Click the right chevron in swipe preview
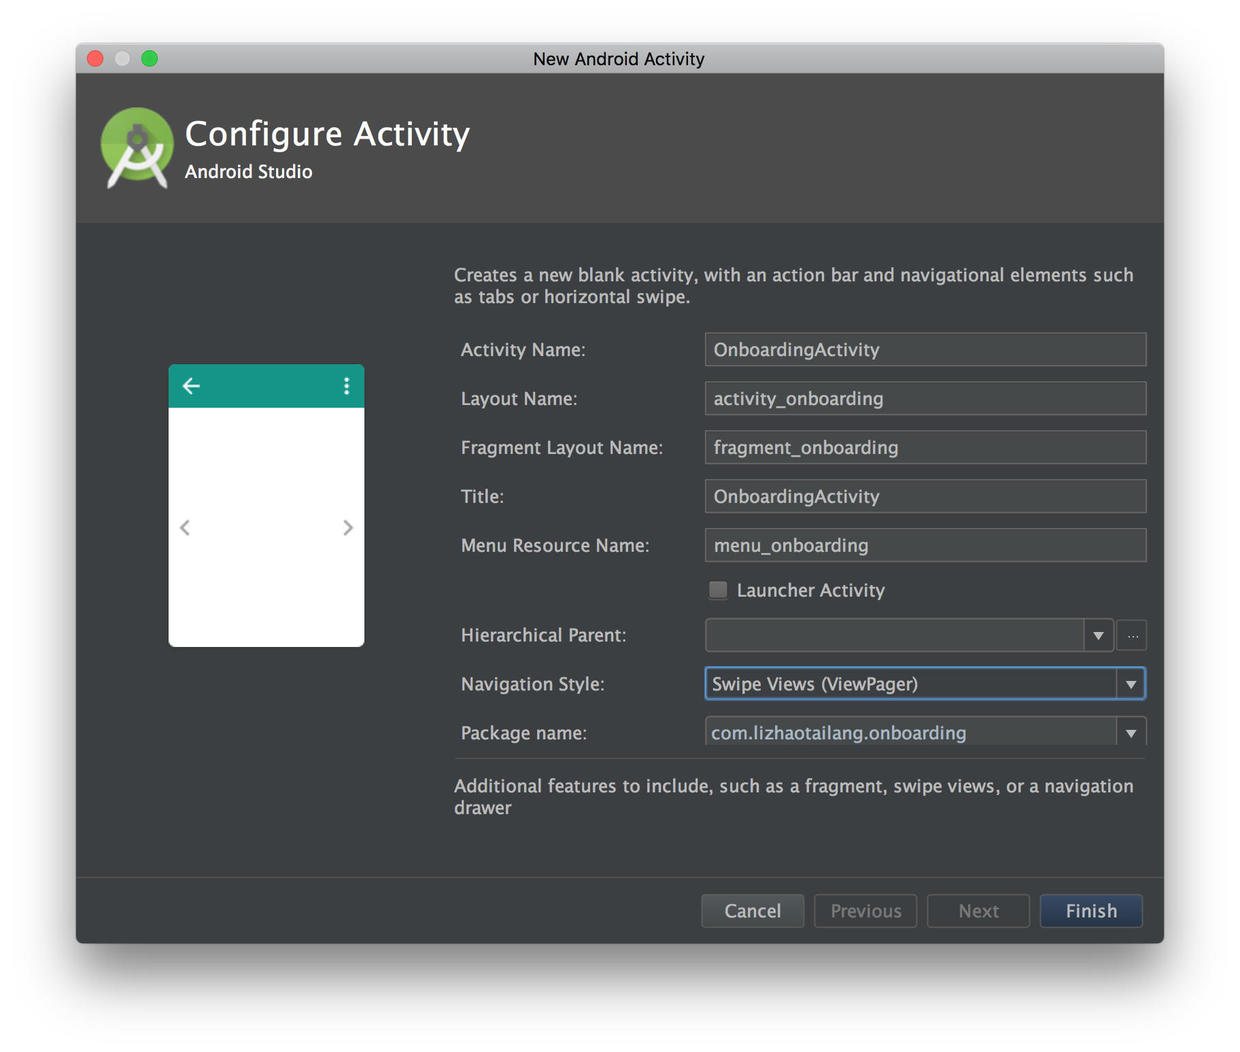 (x=348, y=528)
